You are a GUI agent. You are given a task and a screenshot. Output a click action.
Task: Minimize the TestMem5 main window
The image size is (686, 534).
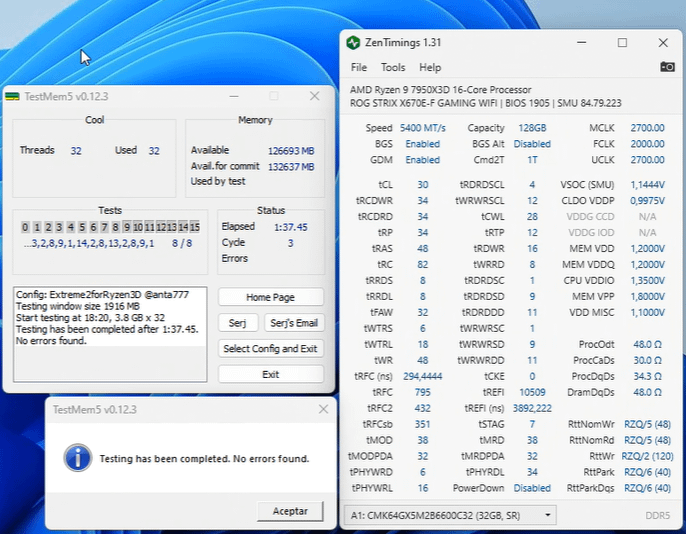234,96
